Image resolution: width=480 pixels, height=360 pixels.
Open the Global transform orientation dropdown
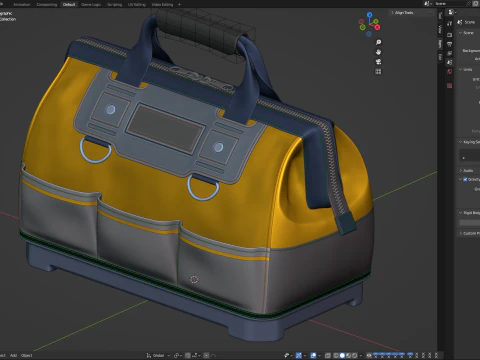pyautogui.click(x=158, y=355)
